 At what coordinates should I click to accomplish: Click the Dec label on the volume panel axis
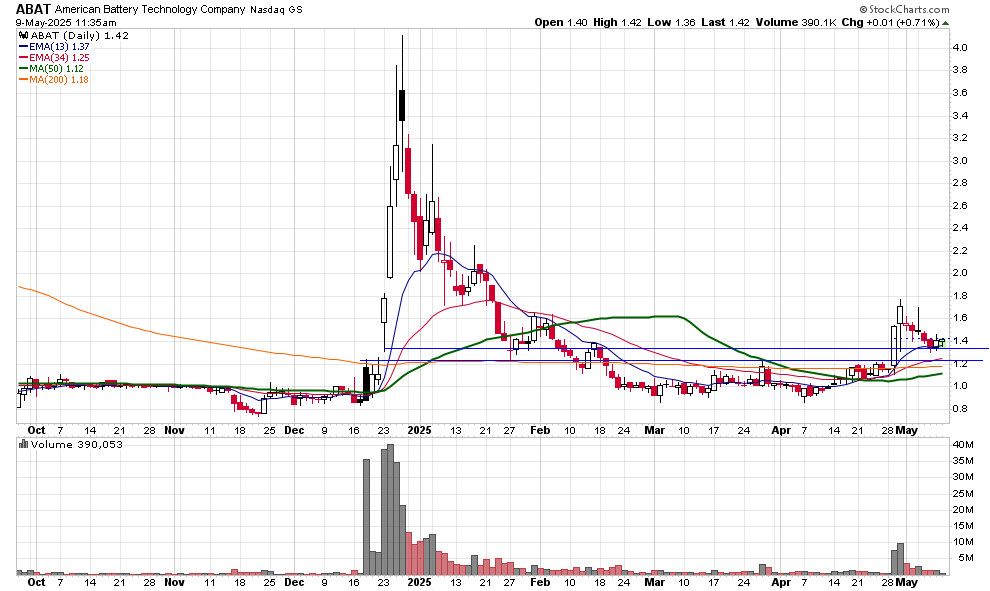[x=294, y=581]
